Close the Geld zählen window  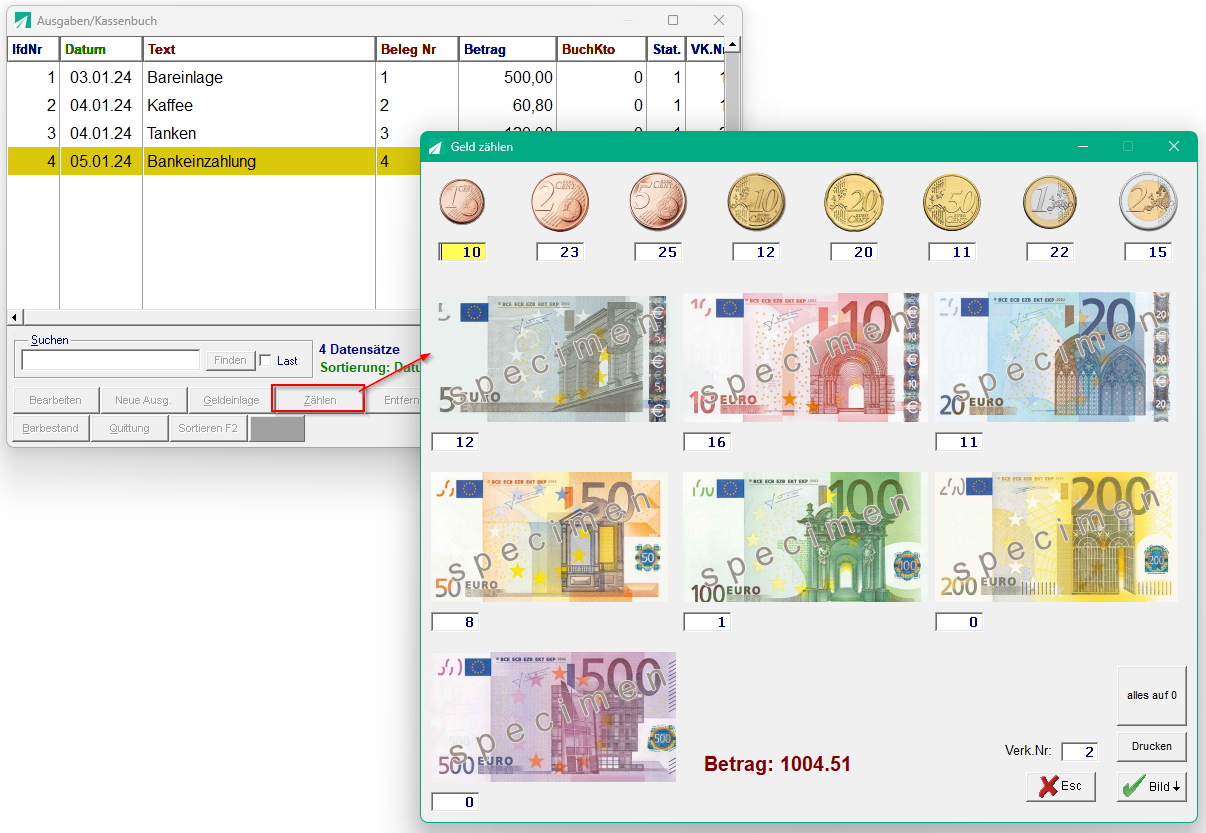[x=1174, y=146]
